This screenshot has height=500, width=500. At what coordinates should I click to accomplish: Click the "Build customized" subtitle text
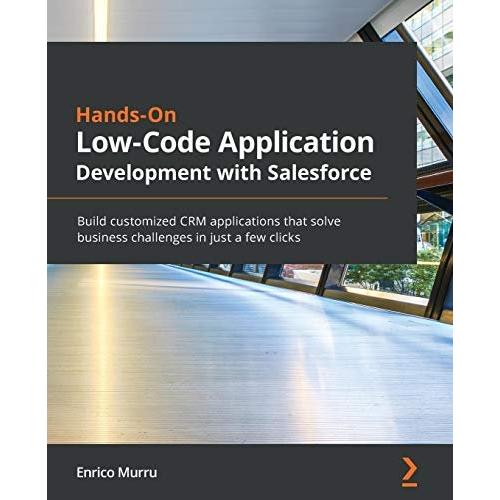tap(127, 221)
